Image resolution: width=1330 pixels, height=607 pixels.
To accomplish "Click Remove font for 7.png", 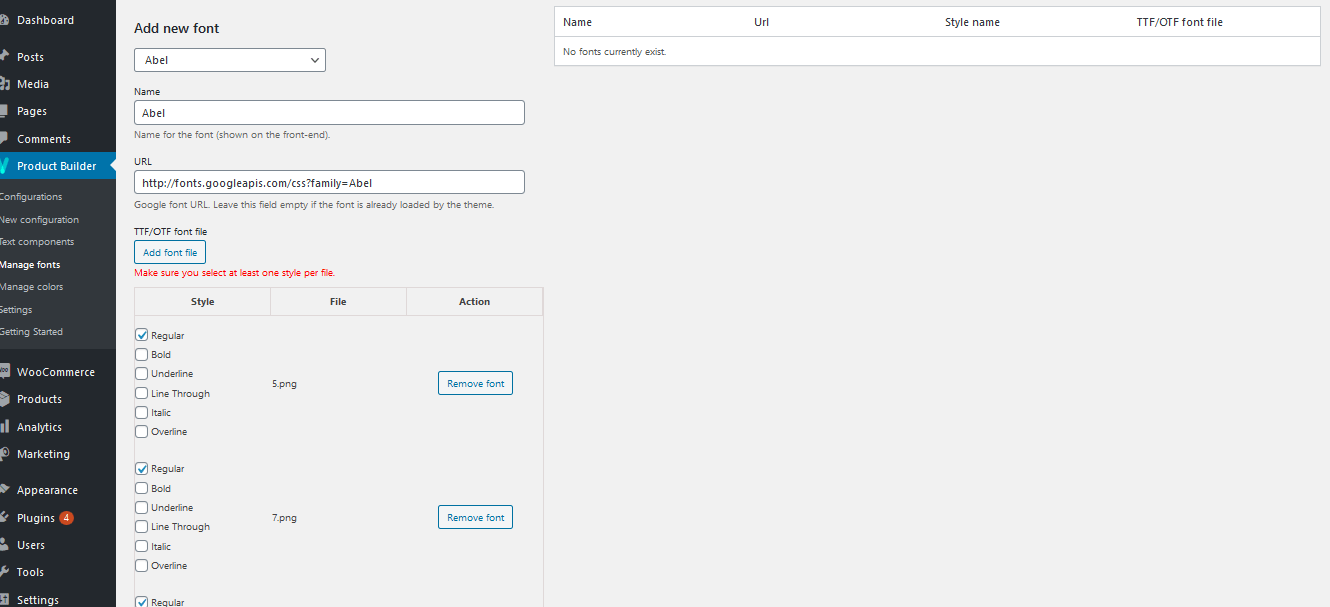I will tap(475, 517).
